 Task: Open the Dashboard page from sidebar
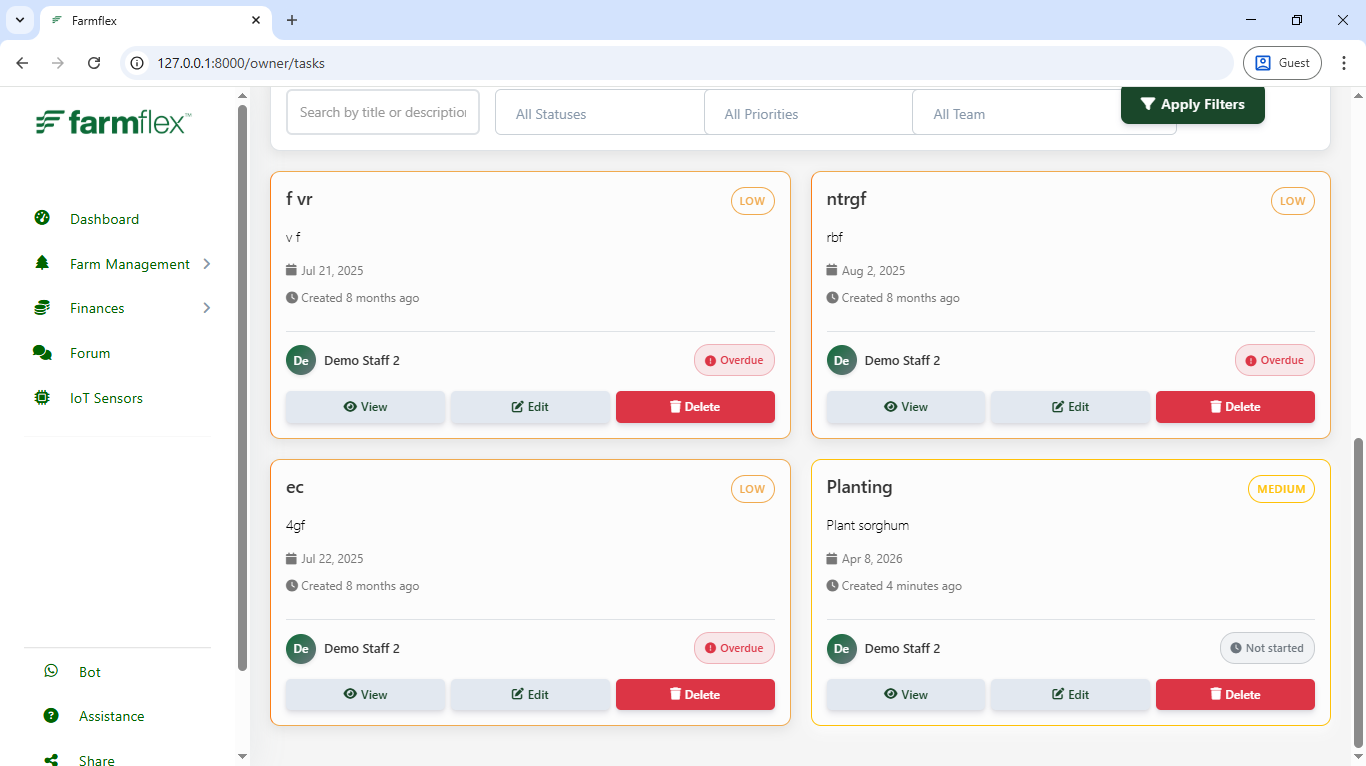(104, 219)
